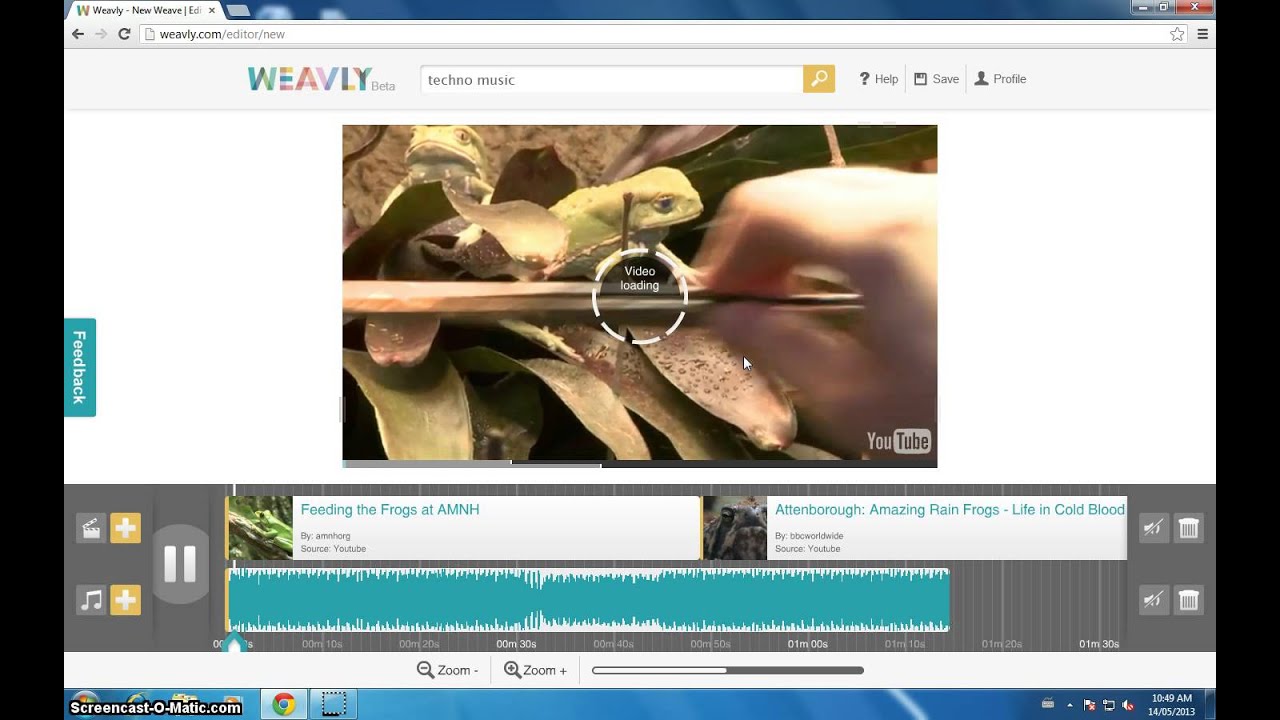Click the YouTube logo on the video
1280x720 pixels.
coord(898,441)
